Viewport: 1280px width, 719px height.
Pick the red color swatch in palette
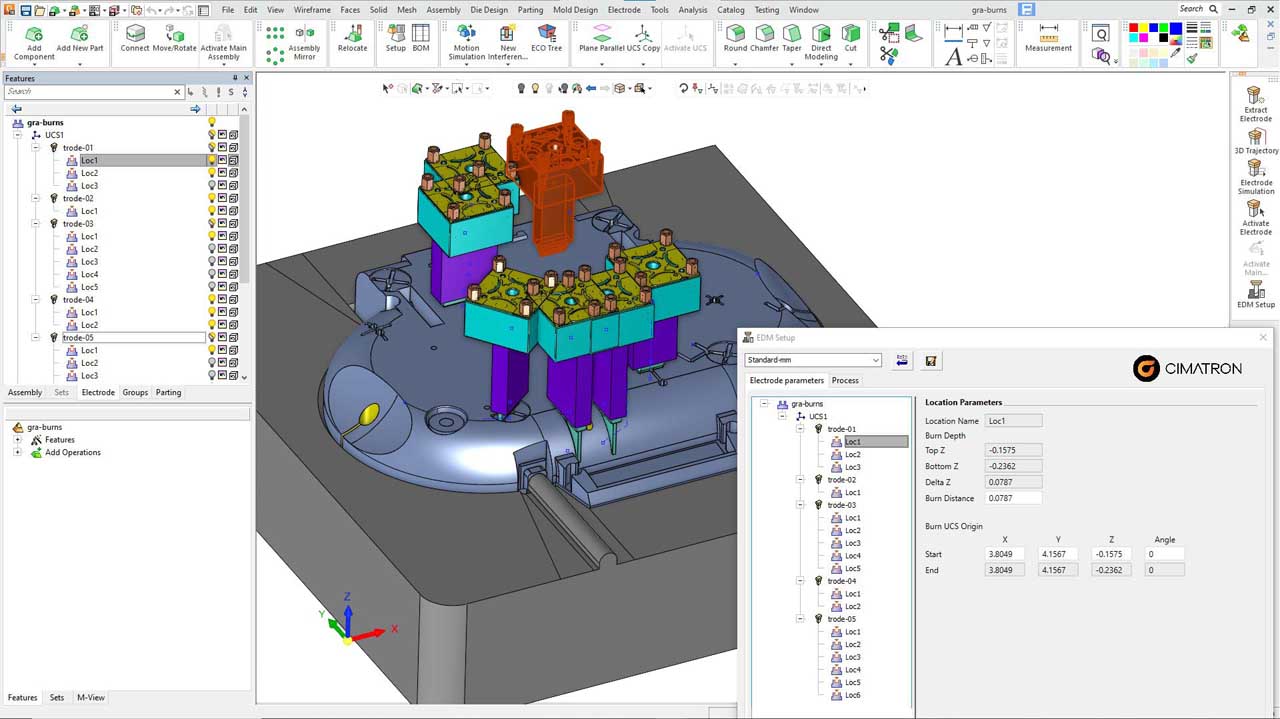coord(1134,28)
